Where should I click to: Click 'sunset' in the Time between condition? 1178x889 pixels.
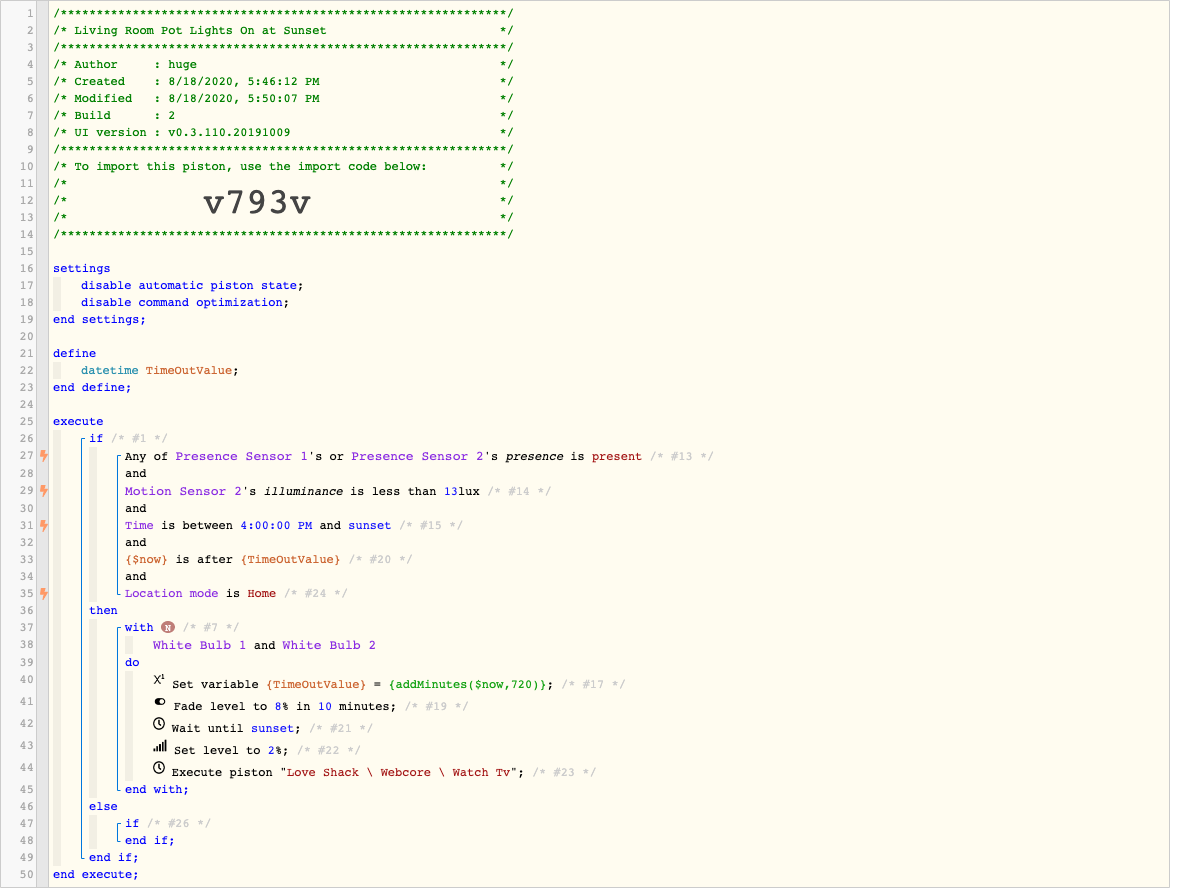[x=370, y=525]
